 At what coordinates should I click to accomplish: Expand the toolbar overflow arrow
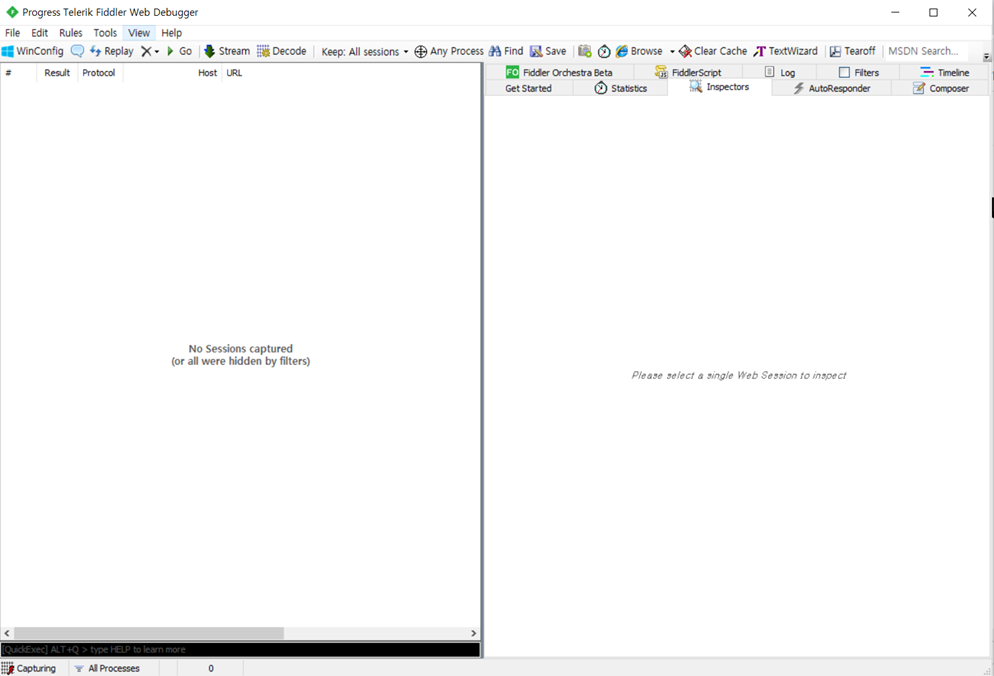(986, 57)
